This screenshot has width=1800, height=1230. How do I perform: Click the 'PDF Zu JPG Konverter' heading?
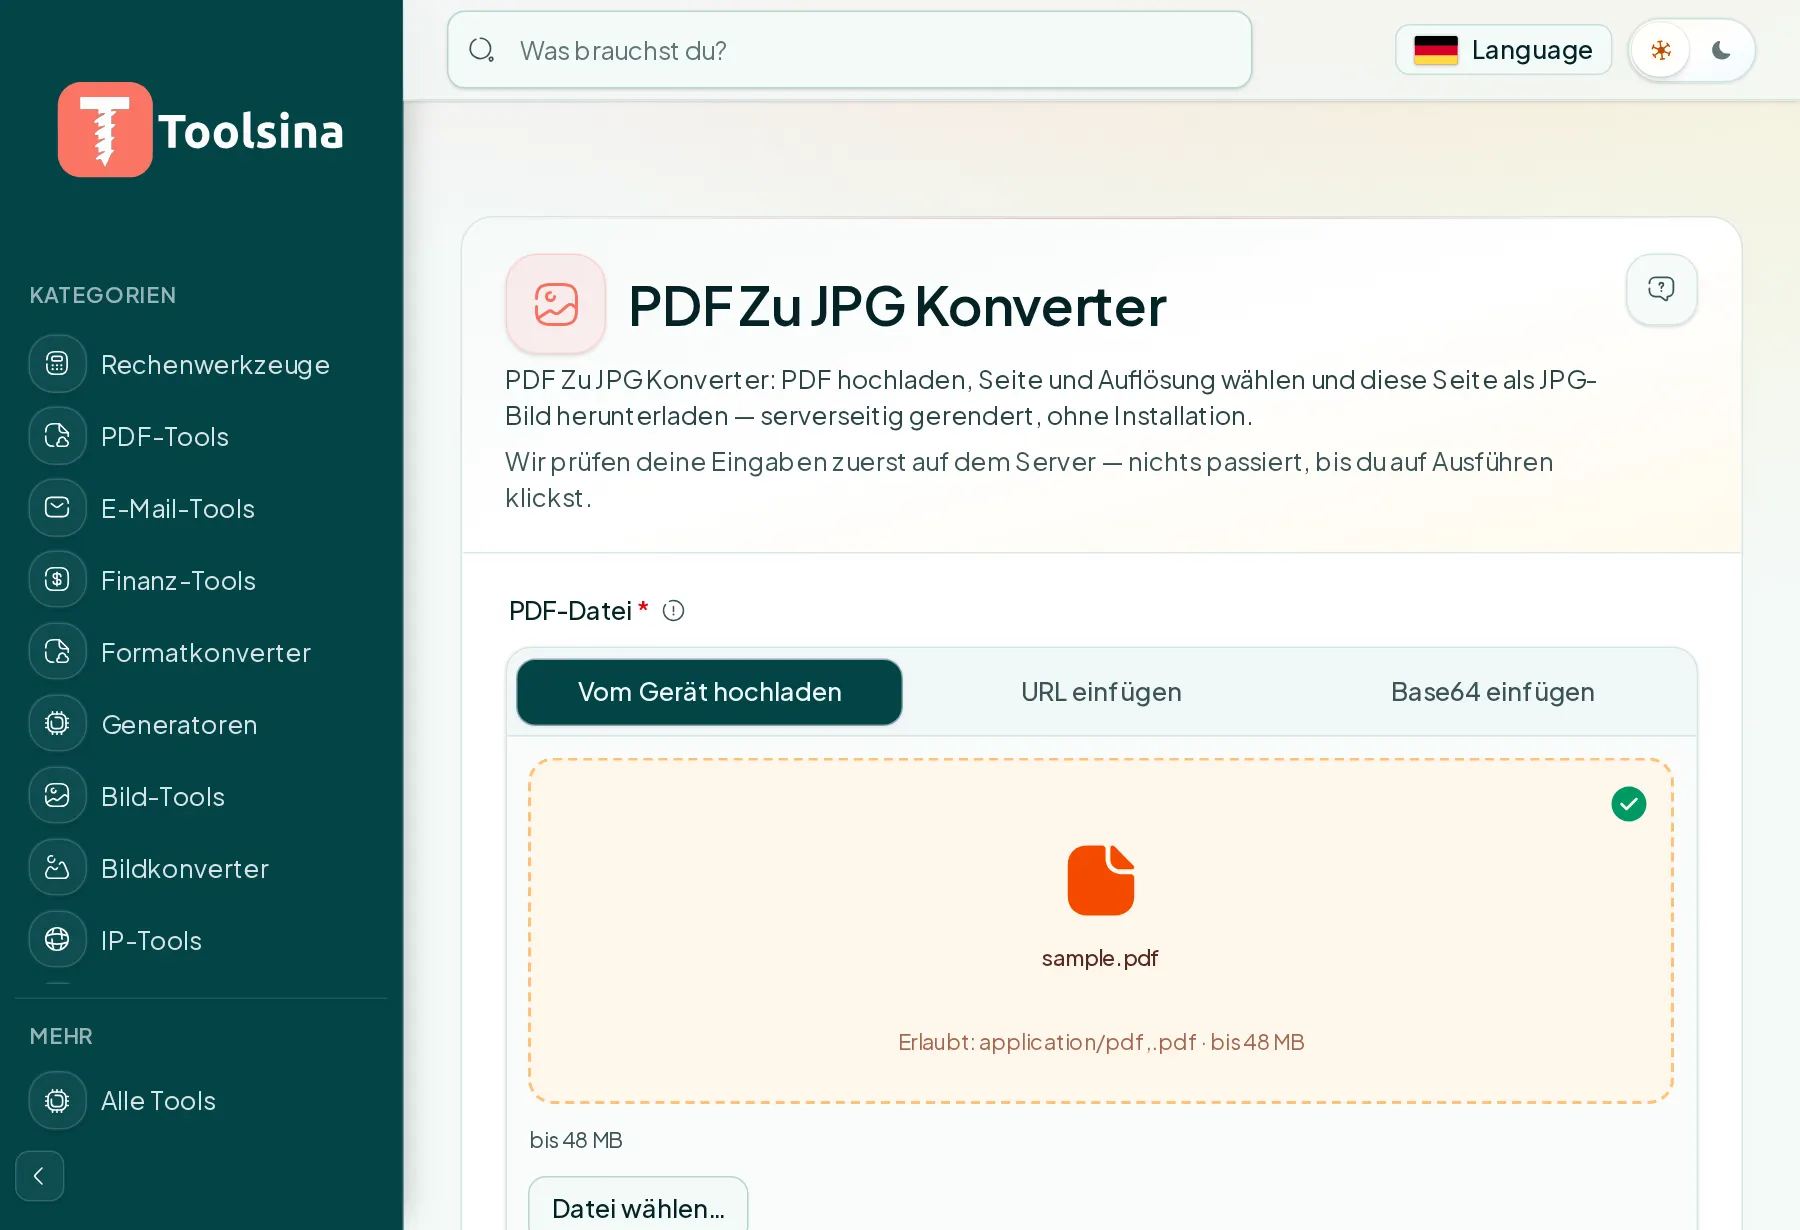[x=897, y=306]
